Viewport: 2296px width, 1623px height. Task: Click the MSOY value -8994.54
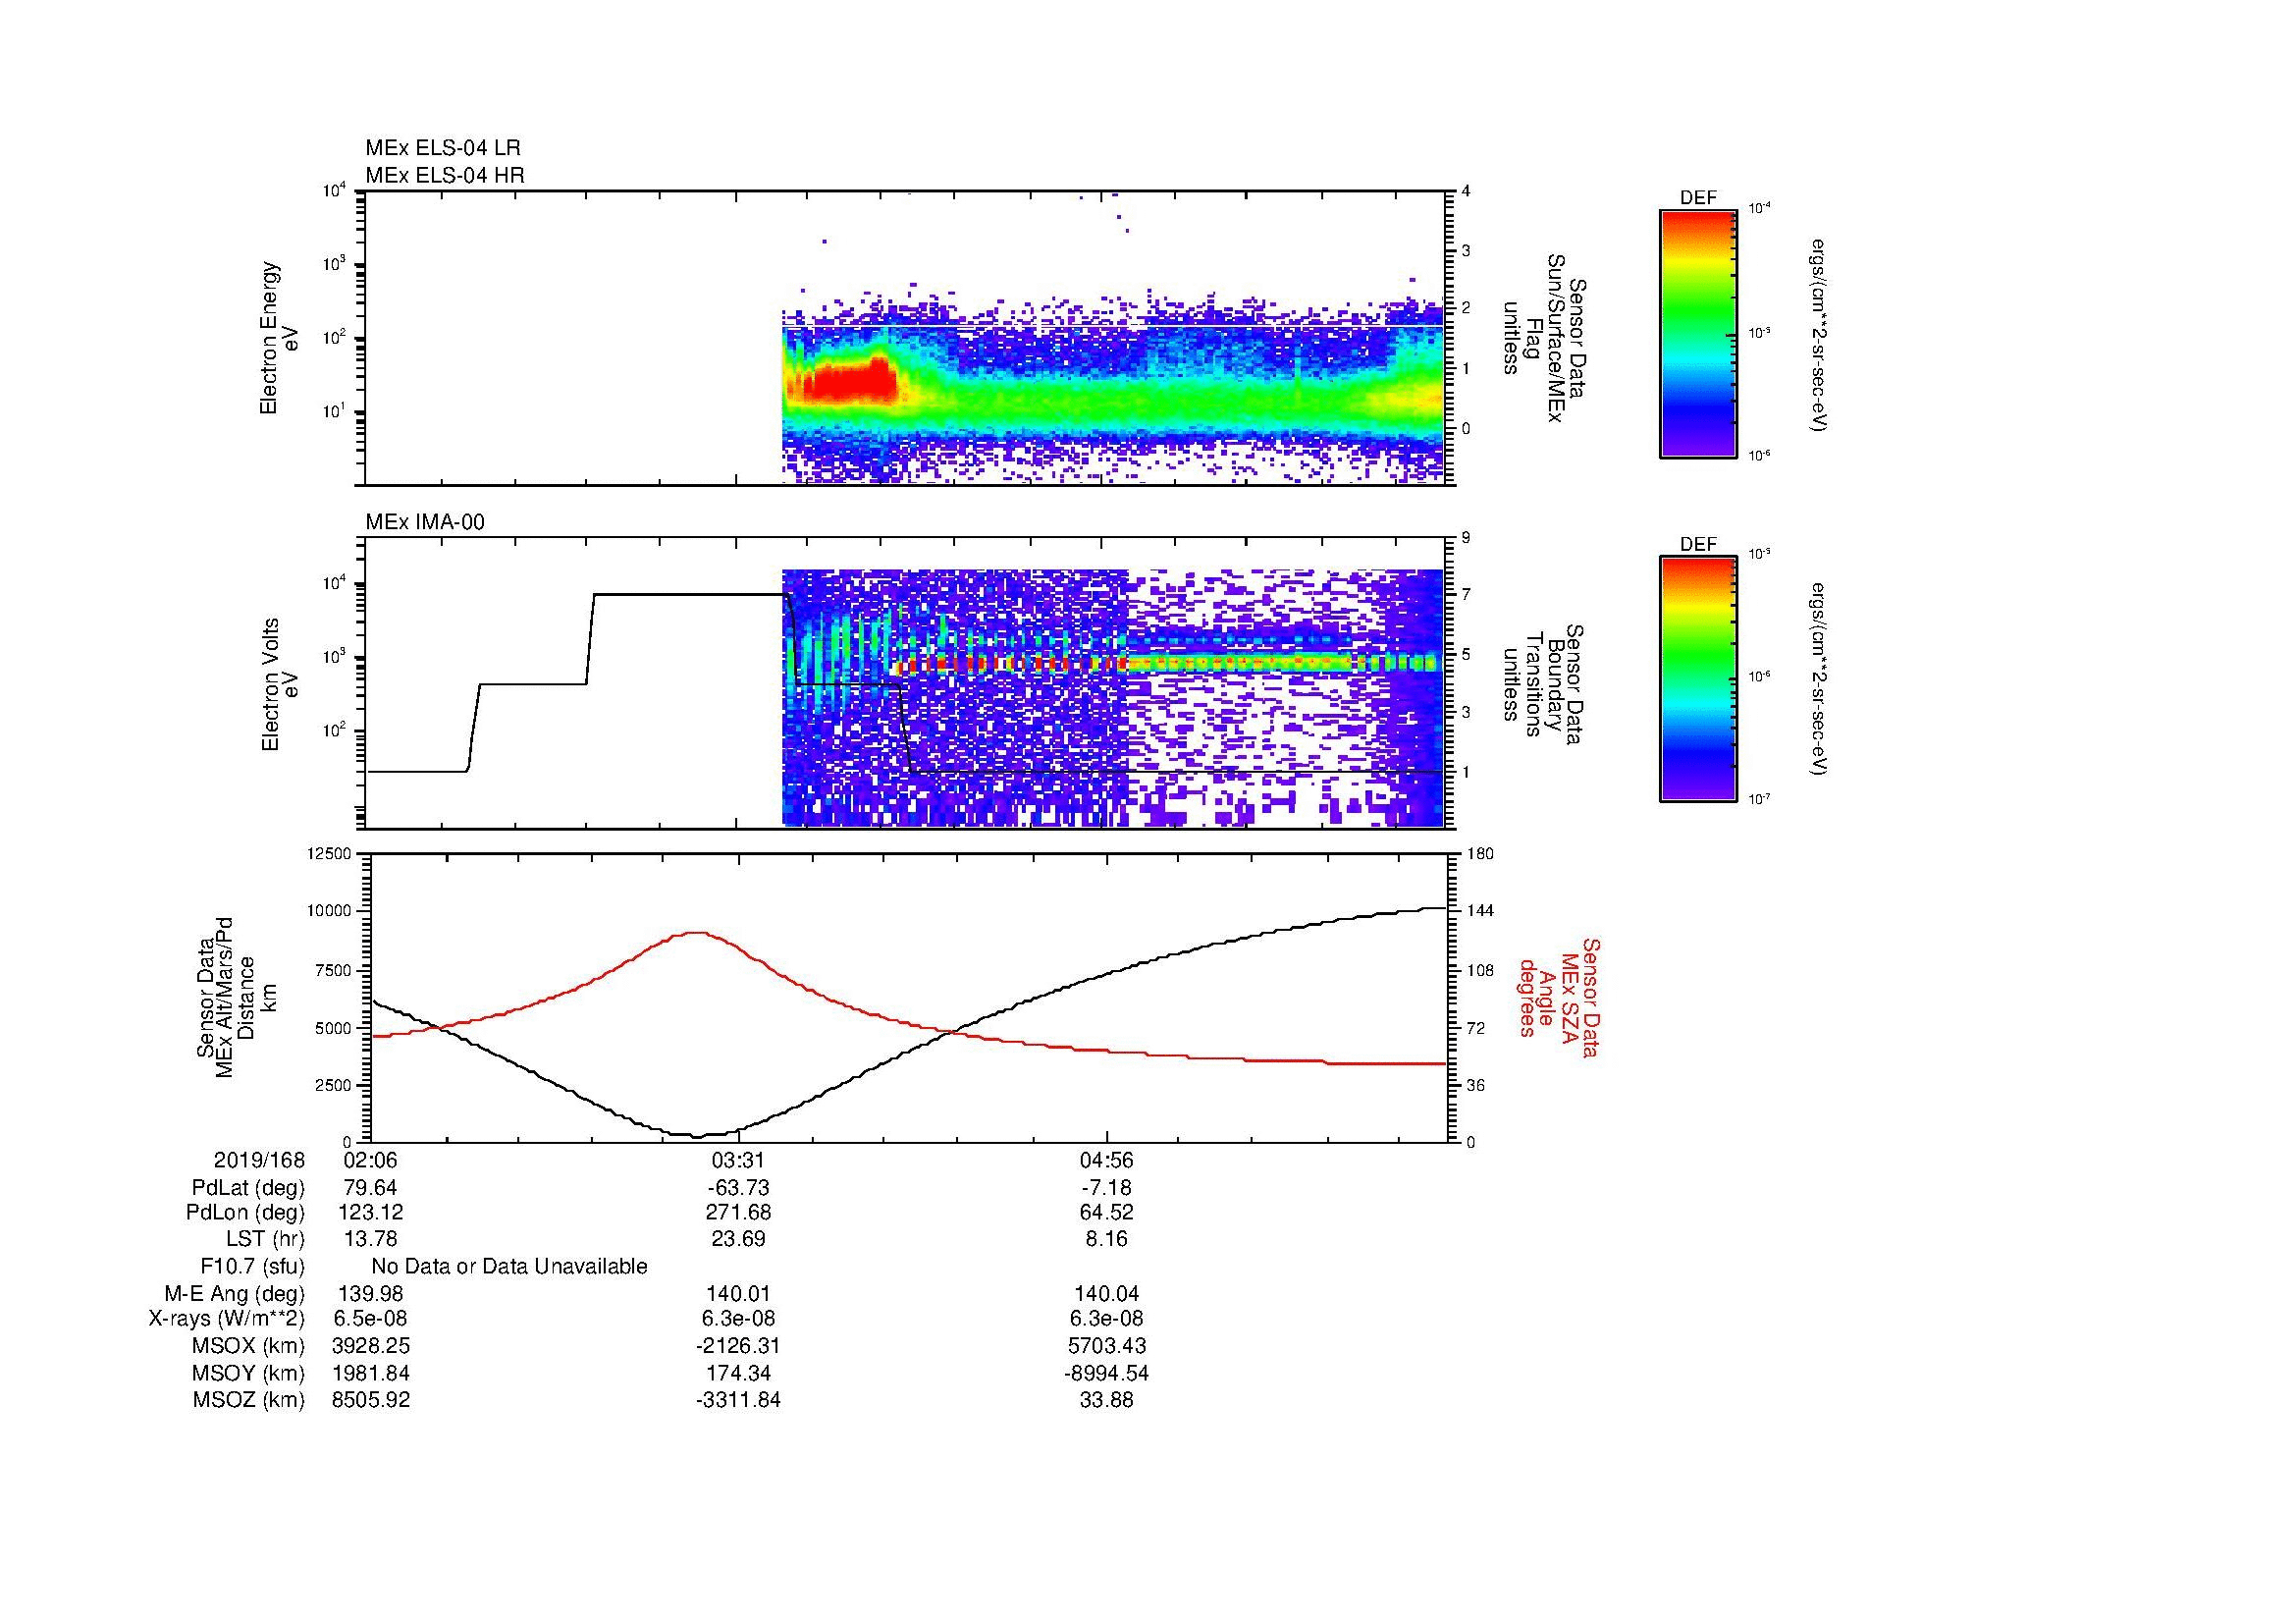click(1106, 1374)
